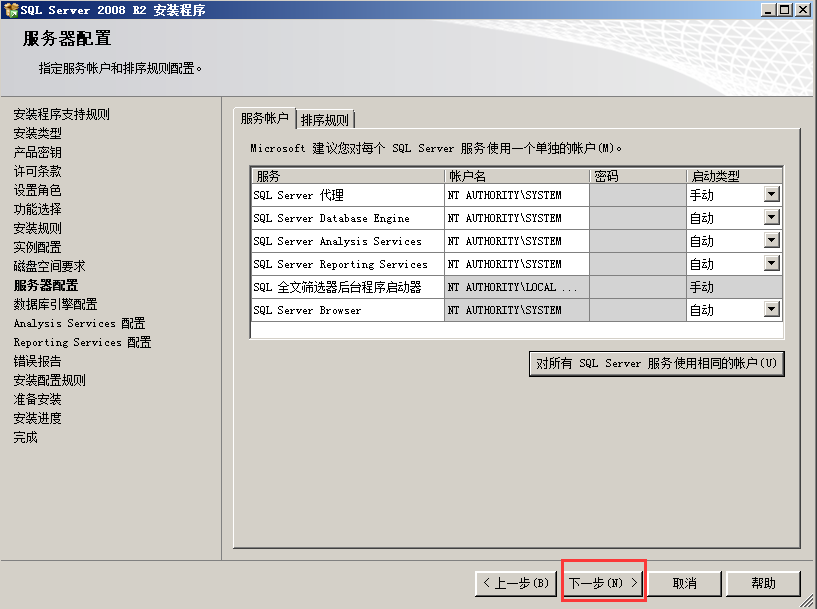Click 安装进度 step in sidebar
The height and width of the screenshot is (609, 817).
(x=38, y=418)
